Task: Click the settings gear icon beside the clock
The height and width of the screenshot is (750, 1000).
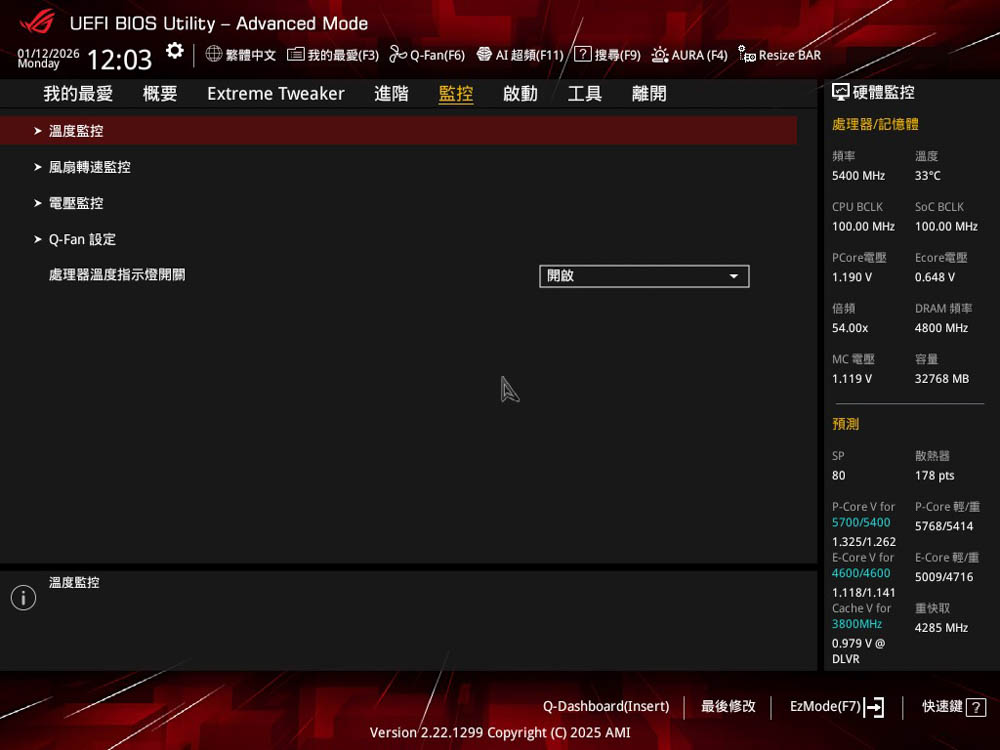Action: pos(175,52)
